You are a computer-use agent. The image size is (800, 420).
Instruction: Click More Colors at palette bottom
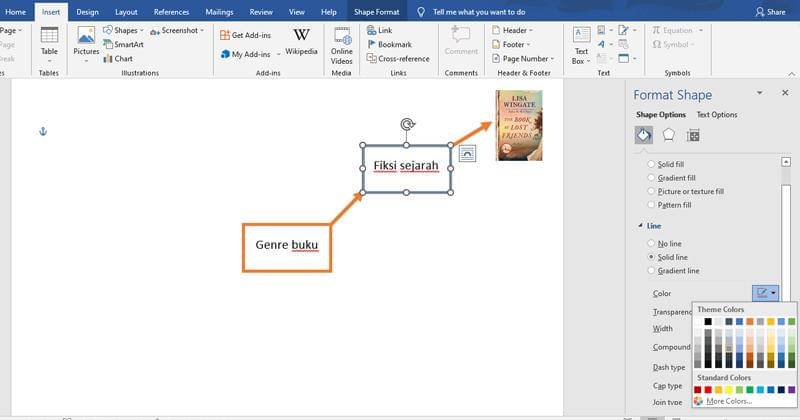point(728,401)
